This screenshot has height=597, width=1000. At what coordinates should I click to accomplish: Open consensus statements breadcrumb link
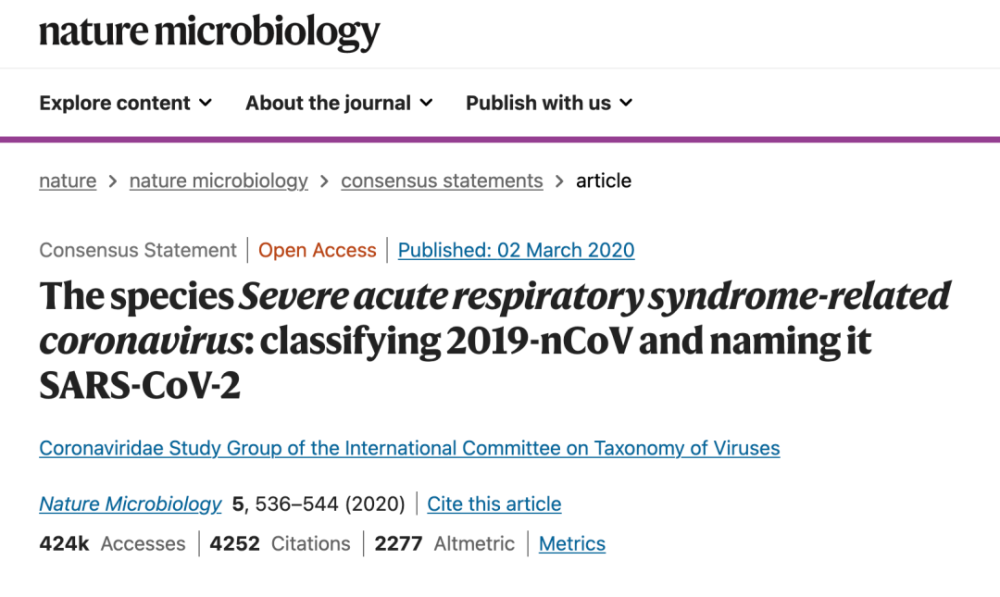(442, 181)
